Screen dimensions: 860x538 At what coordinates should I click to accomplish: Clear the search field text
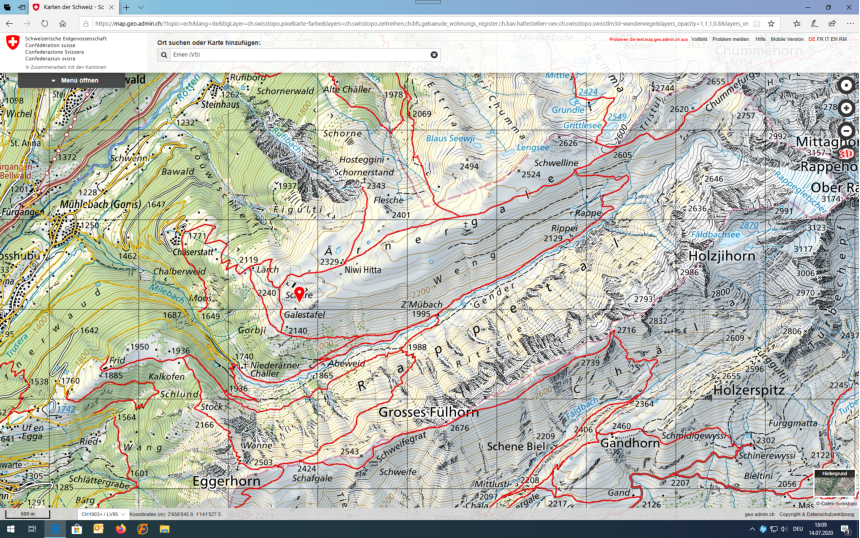[434, 55]
